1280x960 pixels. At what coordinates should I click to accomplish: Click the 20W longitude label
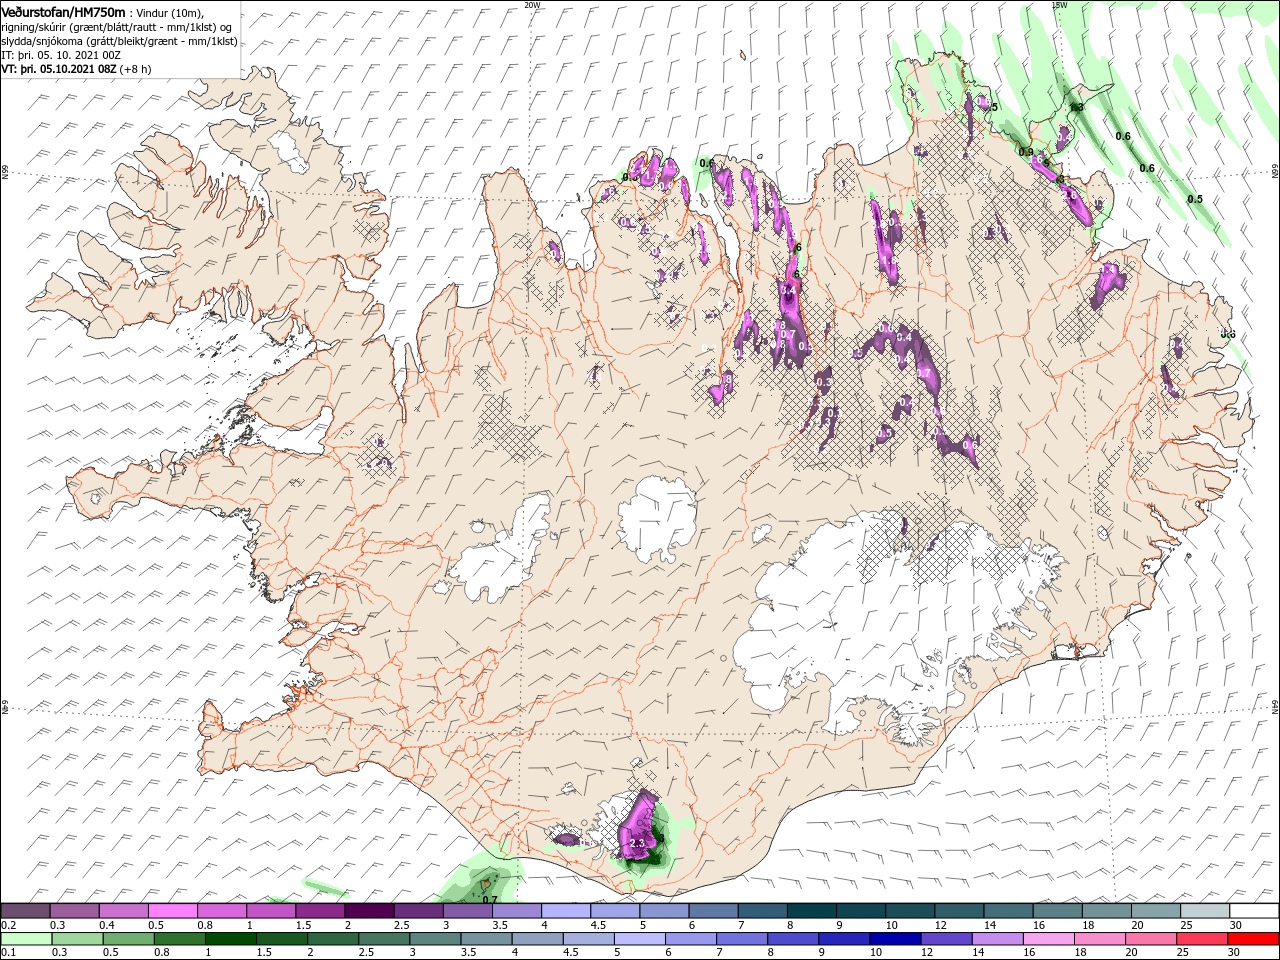(532, 4)
